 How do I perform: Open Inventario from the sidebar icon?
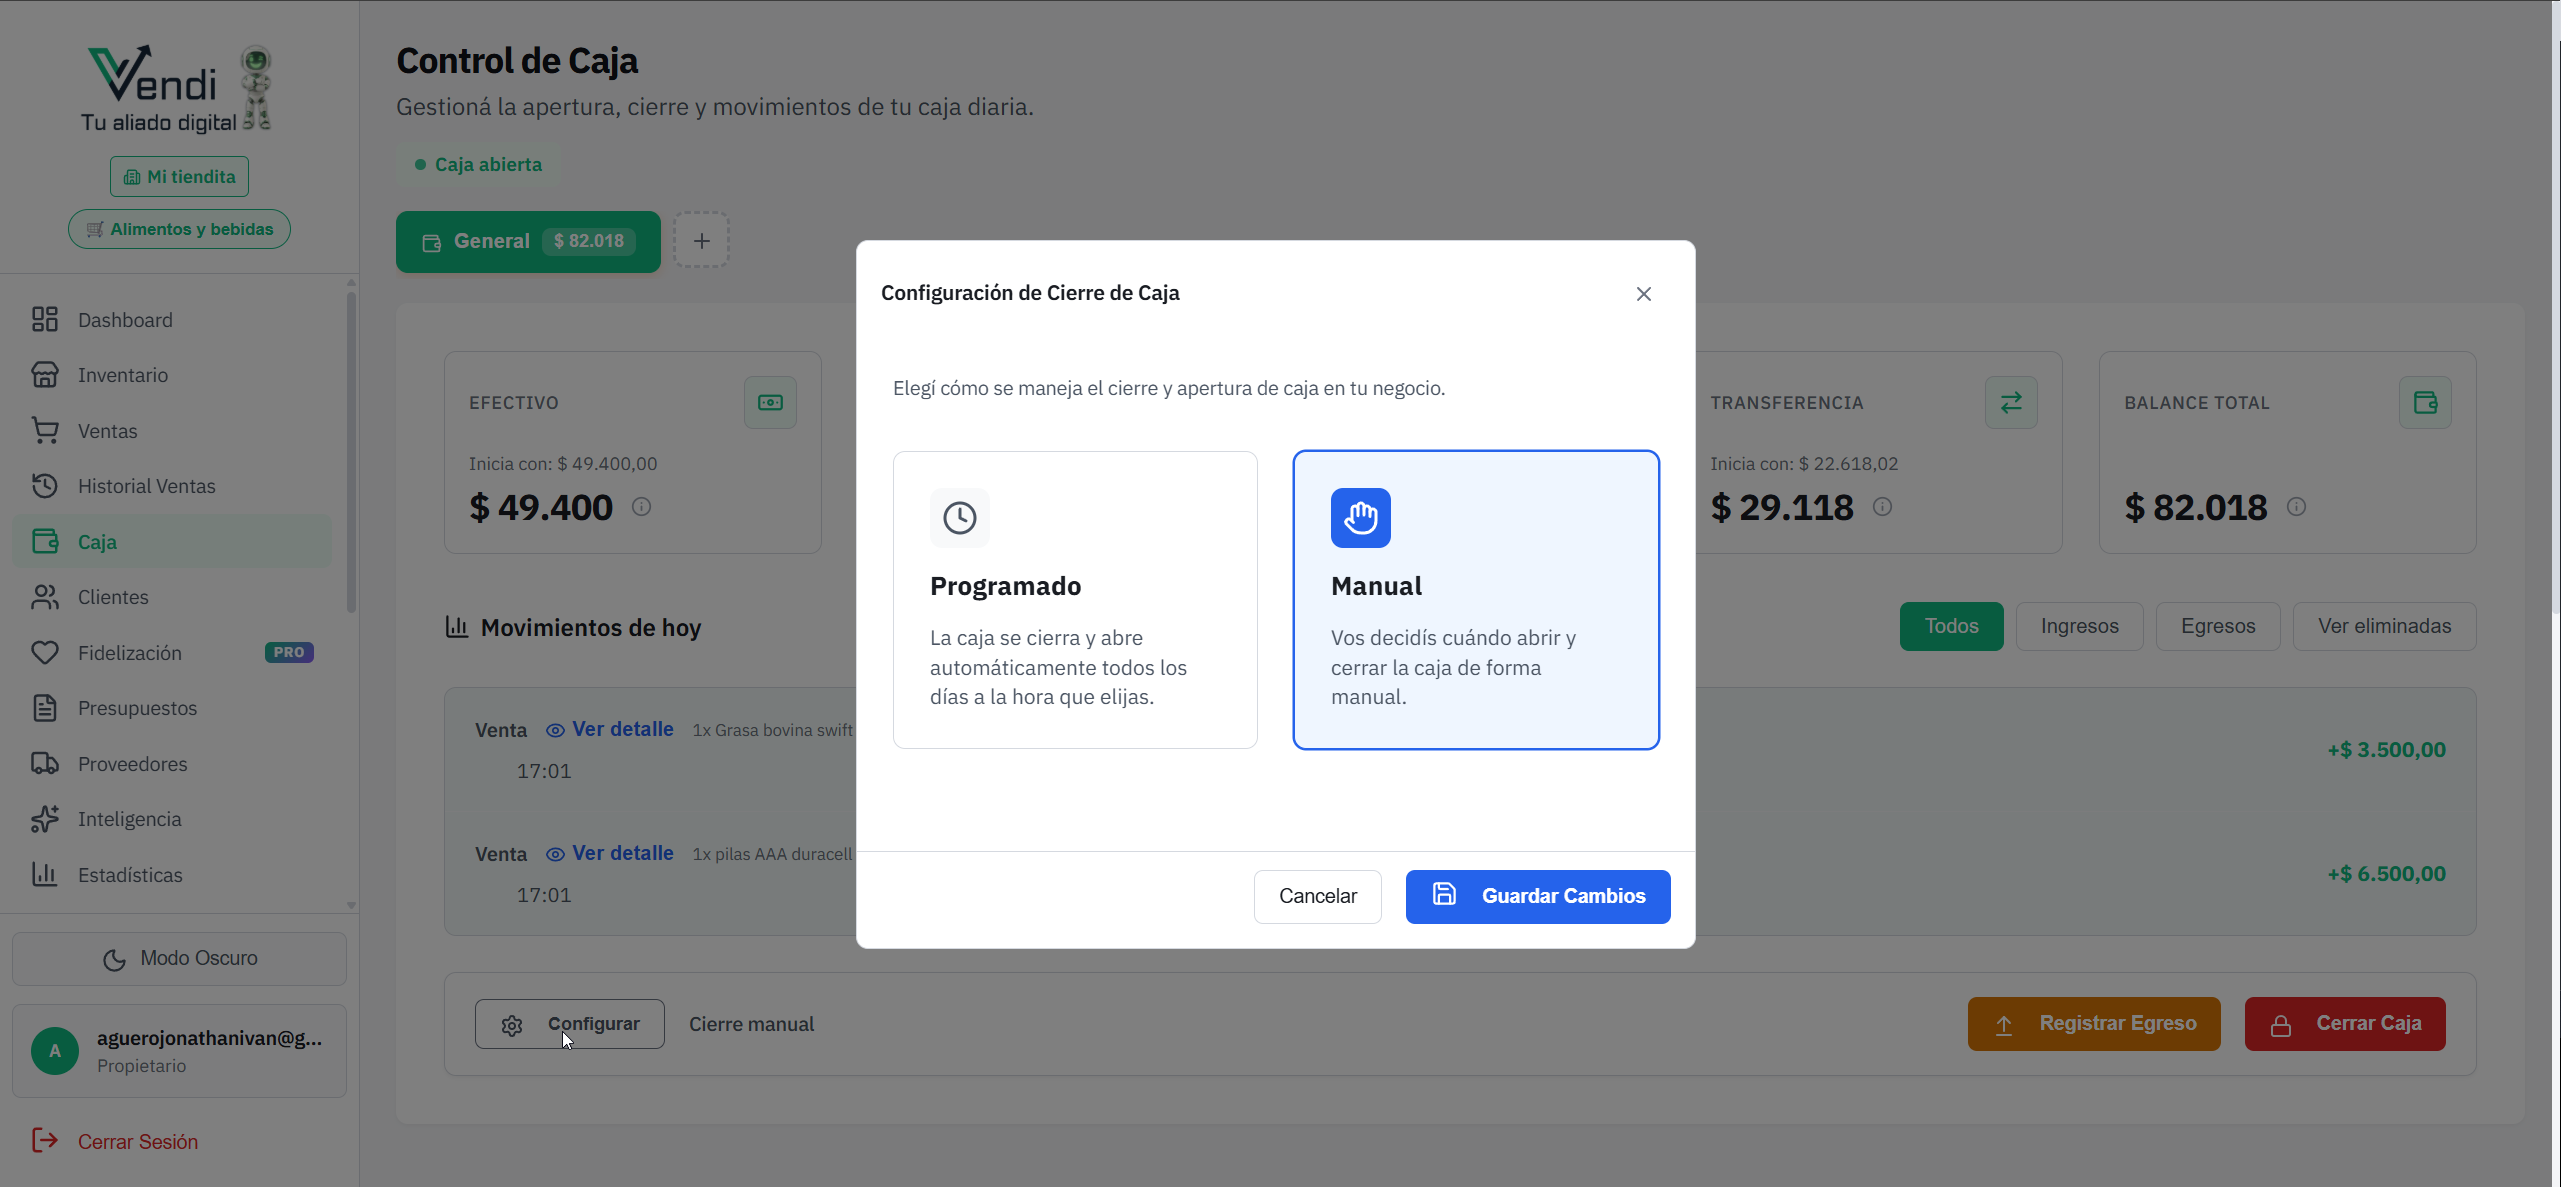coord(46,375)
